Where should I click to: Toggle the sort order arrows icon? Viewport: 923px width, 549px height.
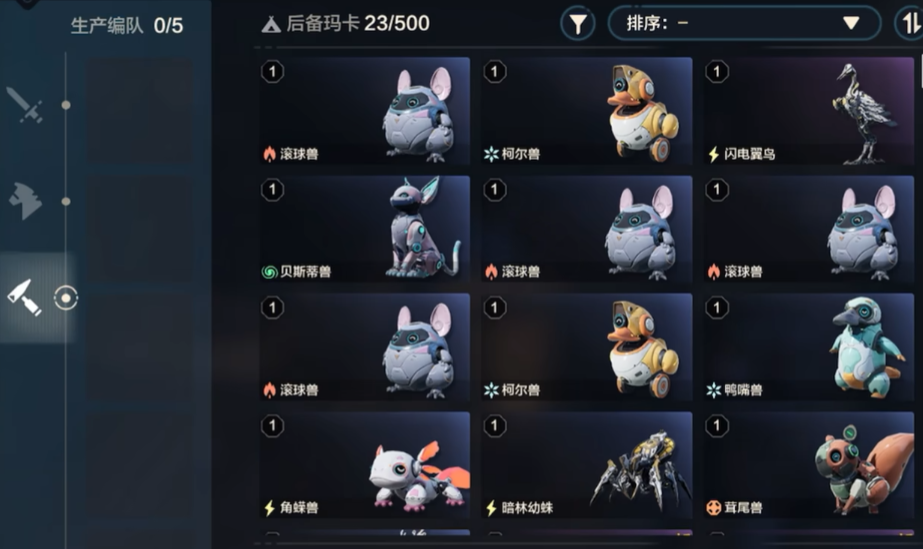pos(909,24)
